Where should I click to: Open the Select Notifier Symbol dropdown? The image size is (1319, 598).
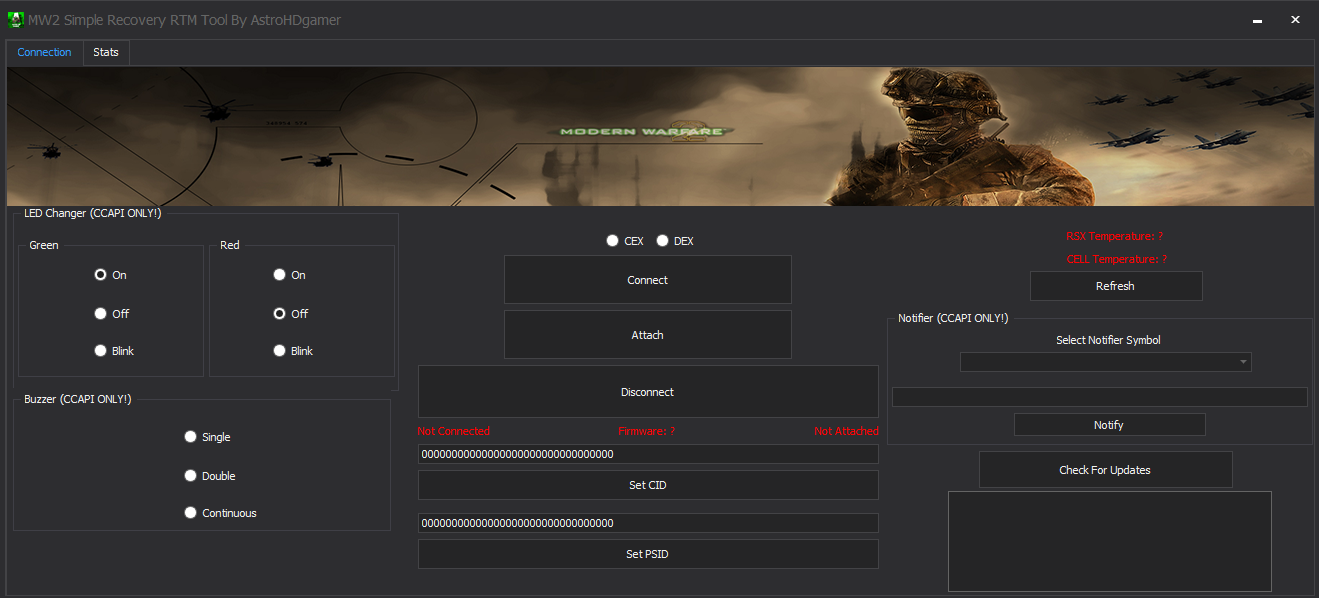1106,362
